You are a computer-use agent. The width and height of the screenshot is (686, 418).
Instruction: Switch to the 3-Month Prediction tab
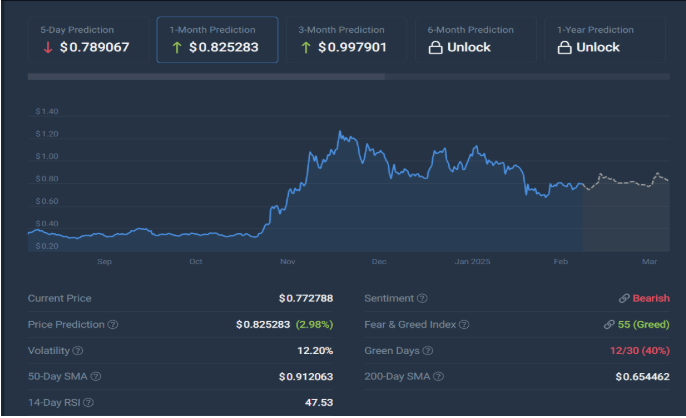pyautogui.click(x=347, y=39)
